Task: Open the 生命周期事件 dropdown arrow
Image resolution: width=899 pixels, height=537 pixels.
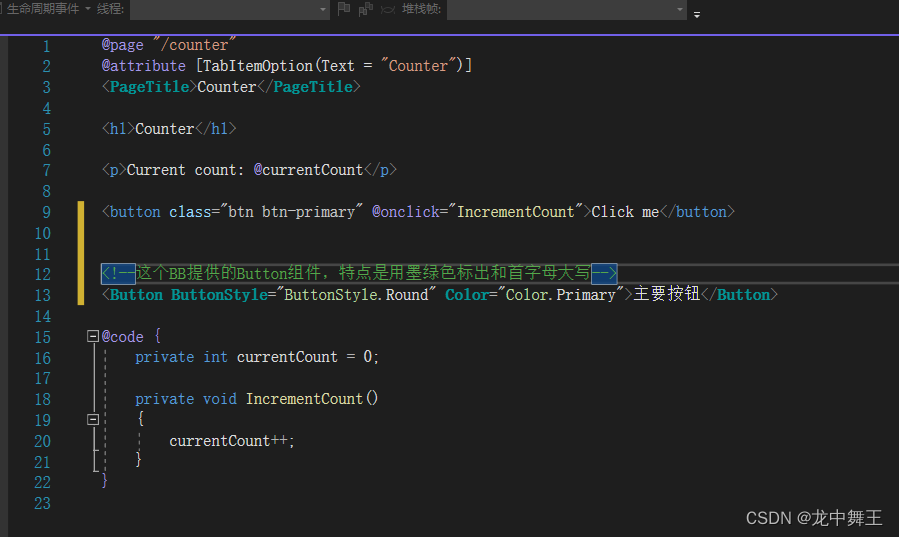Action: coord(88,9)
